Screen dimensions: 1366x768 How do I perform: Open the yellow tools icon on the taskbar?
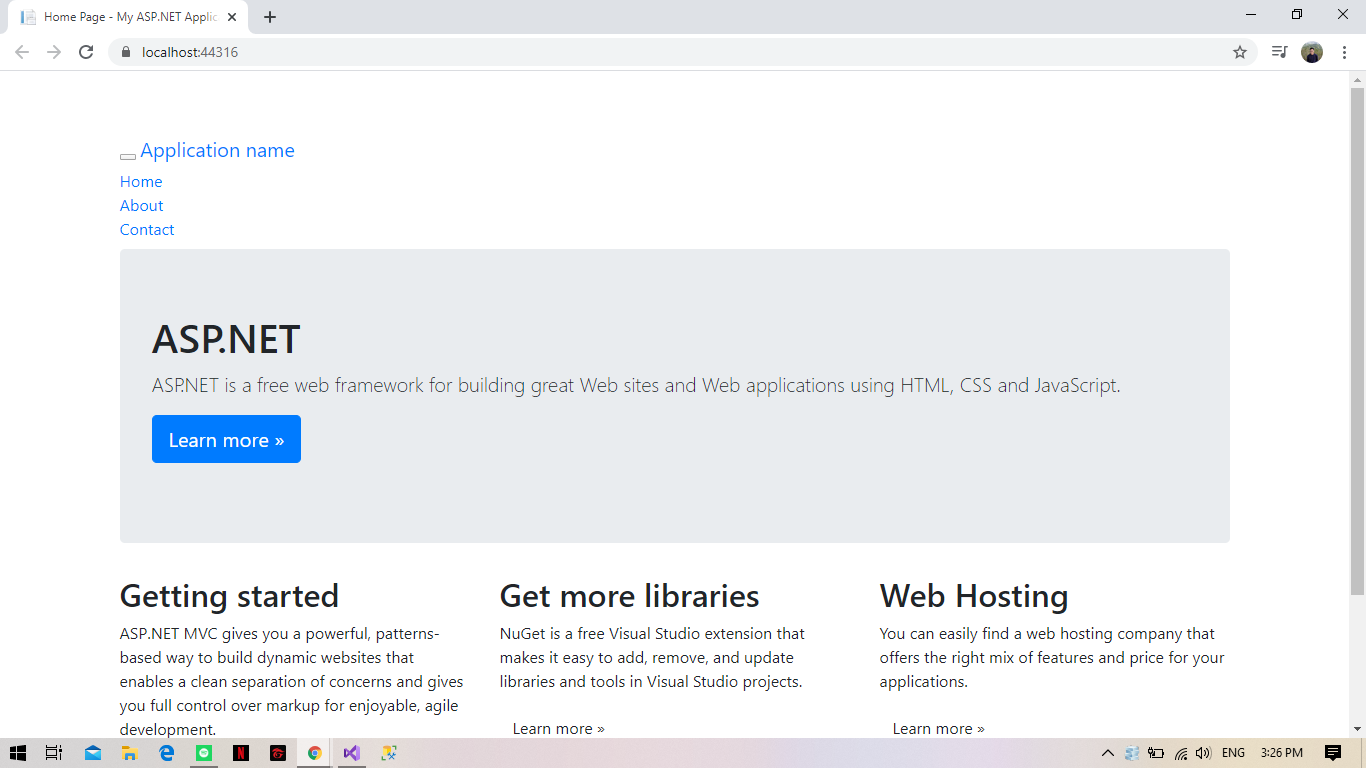click(389, 753)
